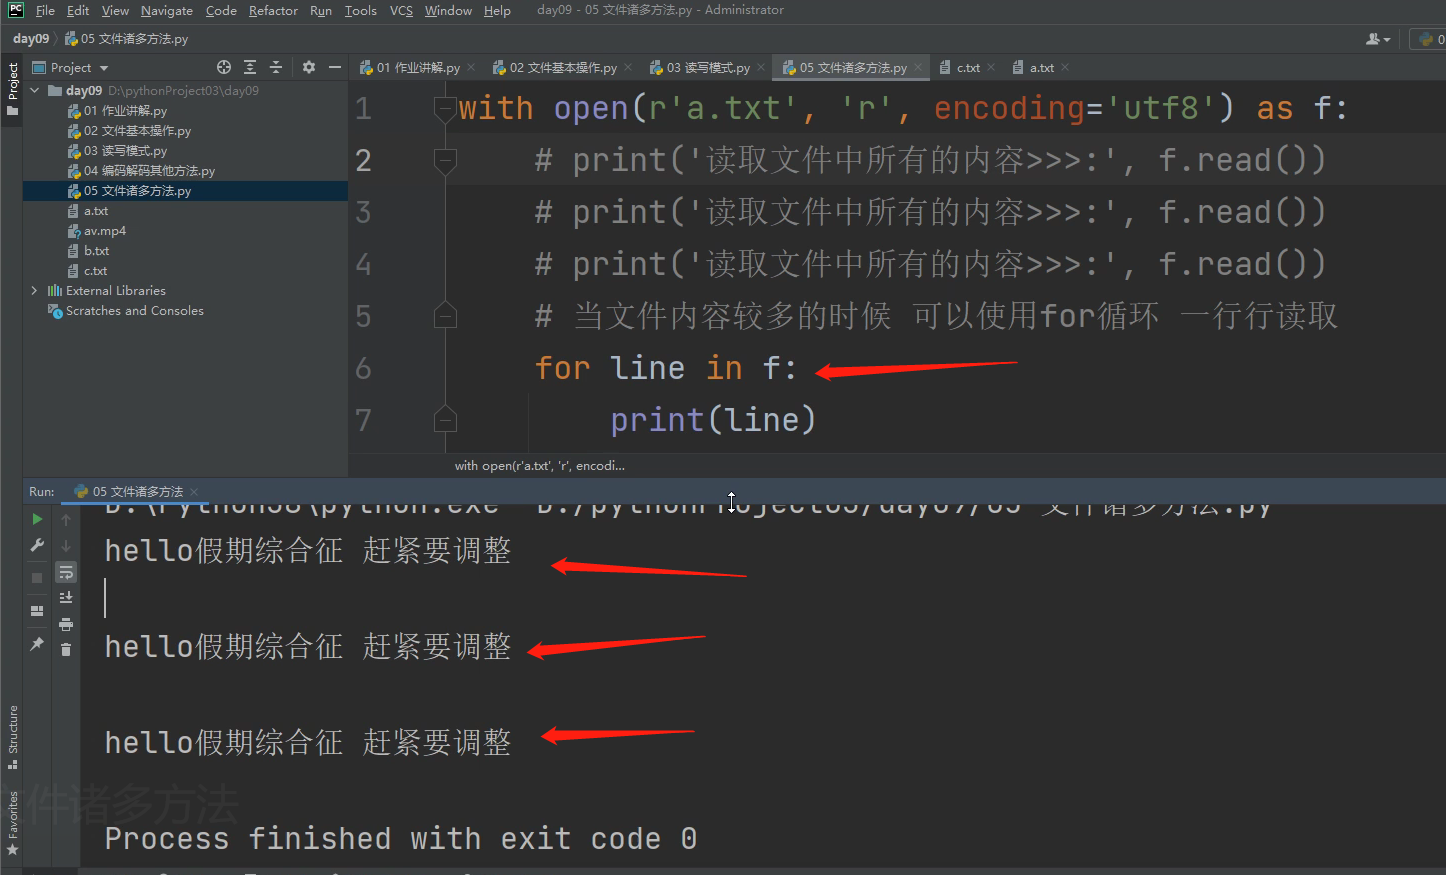Close the 05 文件诸多方法.py editor tab
The image size is (1446, 875).
pyautogui.click(x=918, y=67)
